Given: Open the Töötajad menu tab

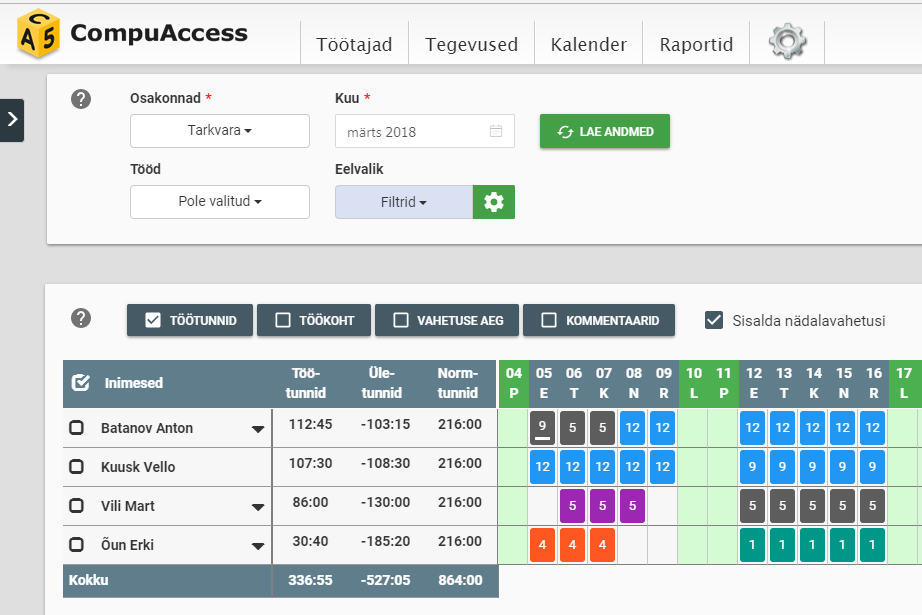Looking at the screenshot, I should pyautogui.click(x=354, y=45).
